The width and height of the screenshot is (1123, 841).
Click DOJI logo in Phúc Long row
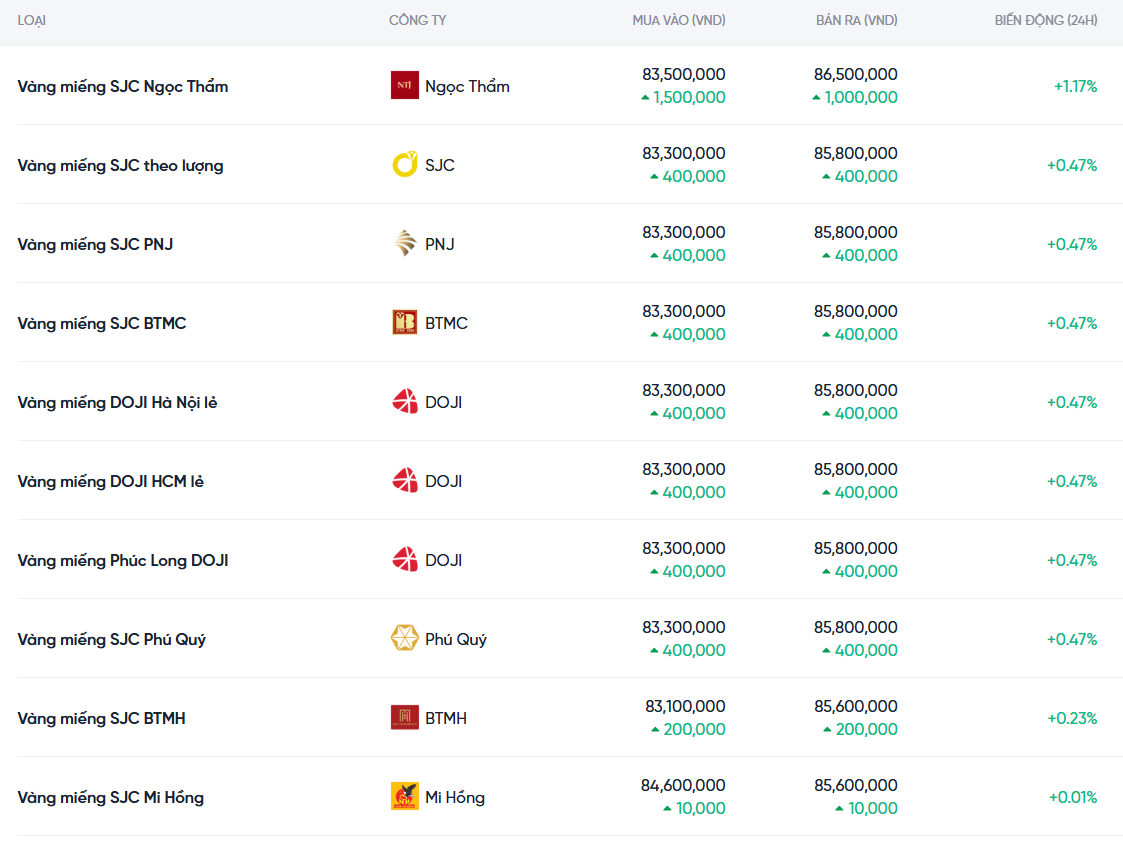pos(405,559)
